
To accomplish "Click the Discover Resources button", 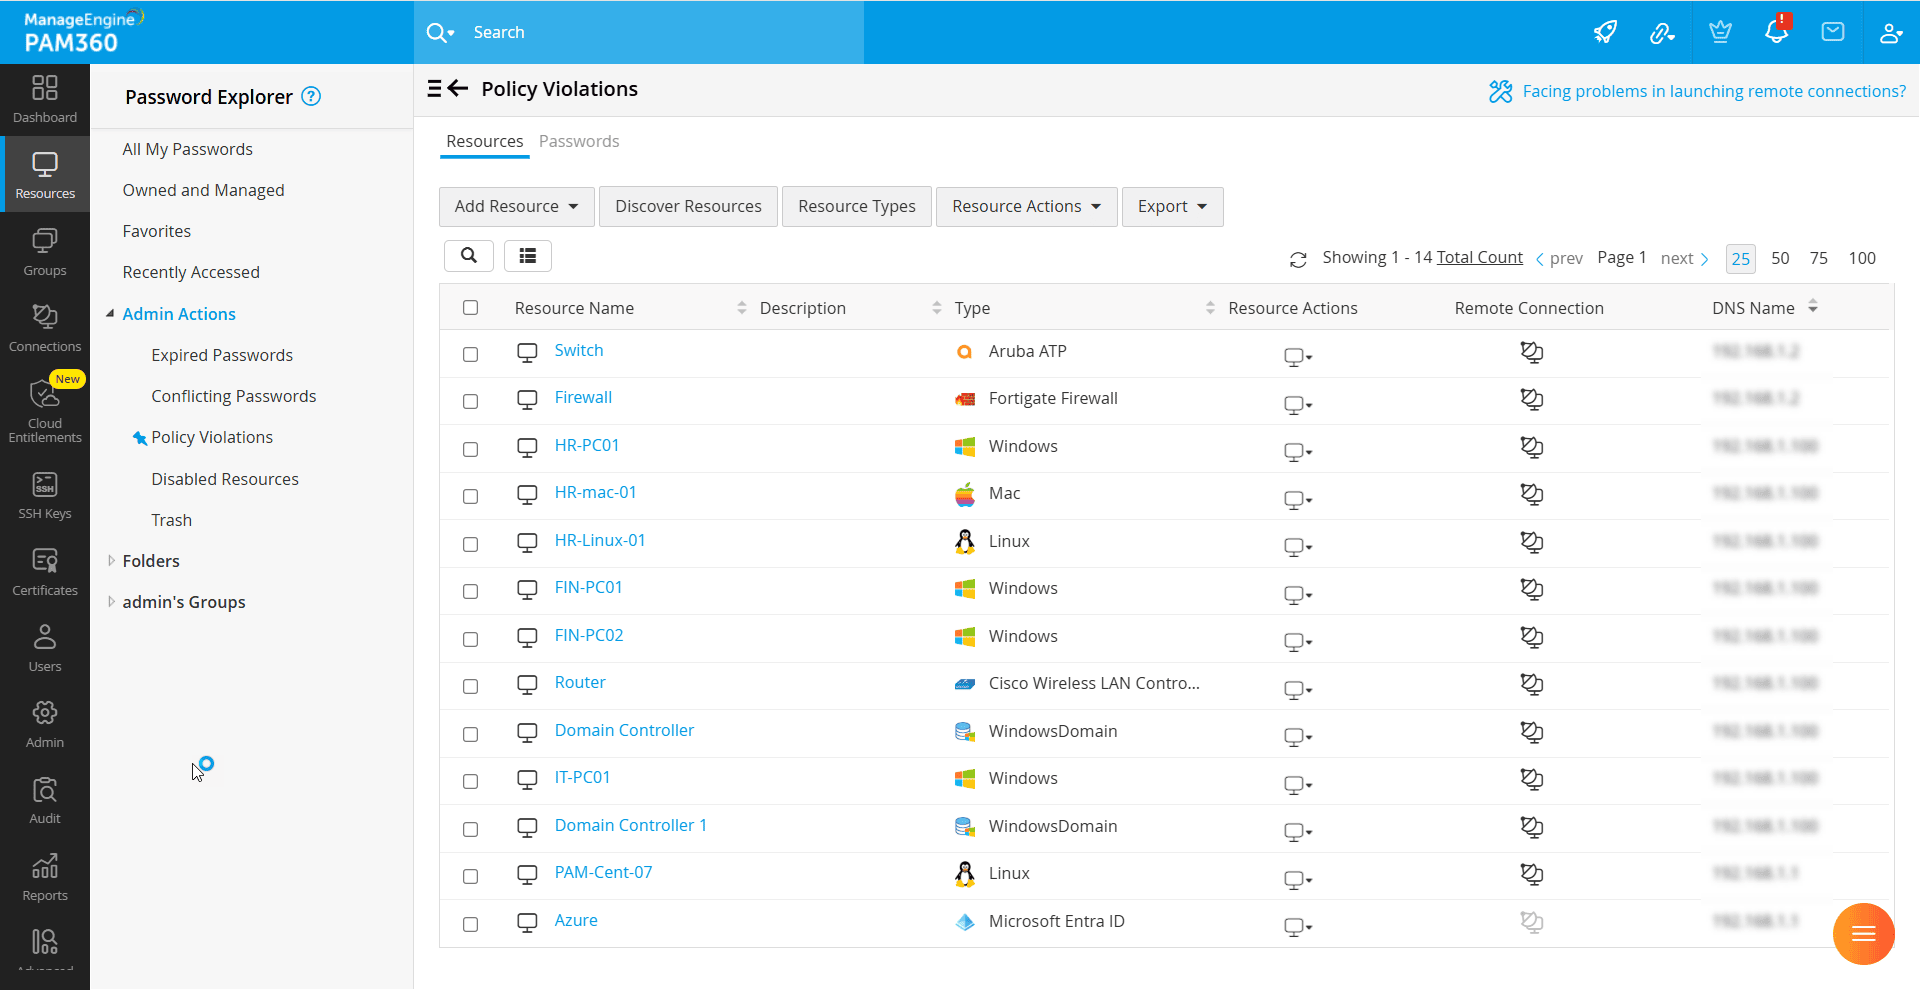I will pyautogui.click(x=688, y=207).
